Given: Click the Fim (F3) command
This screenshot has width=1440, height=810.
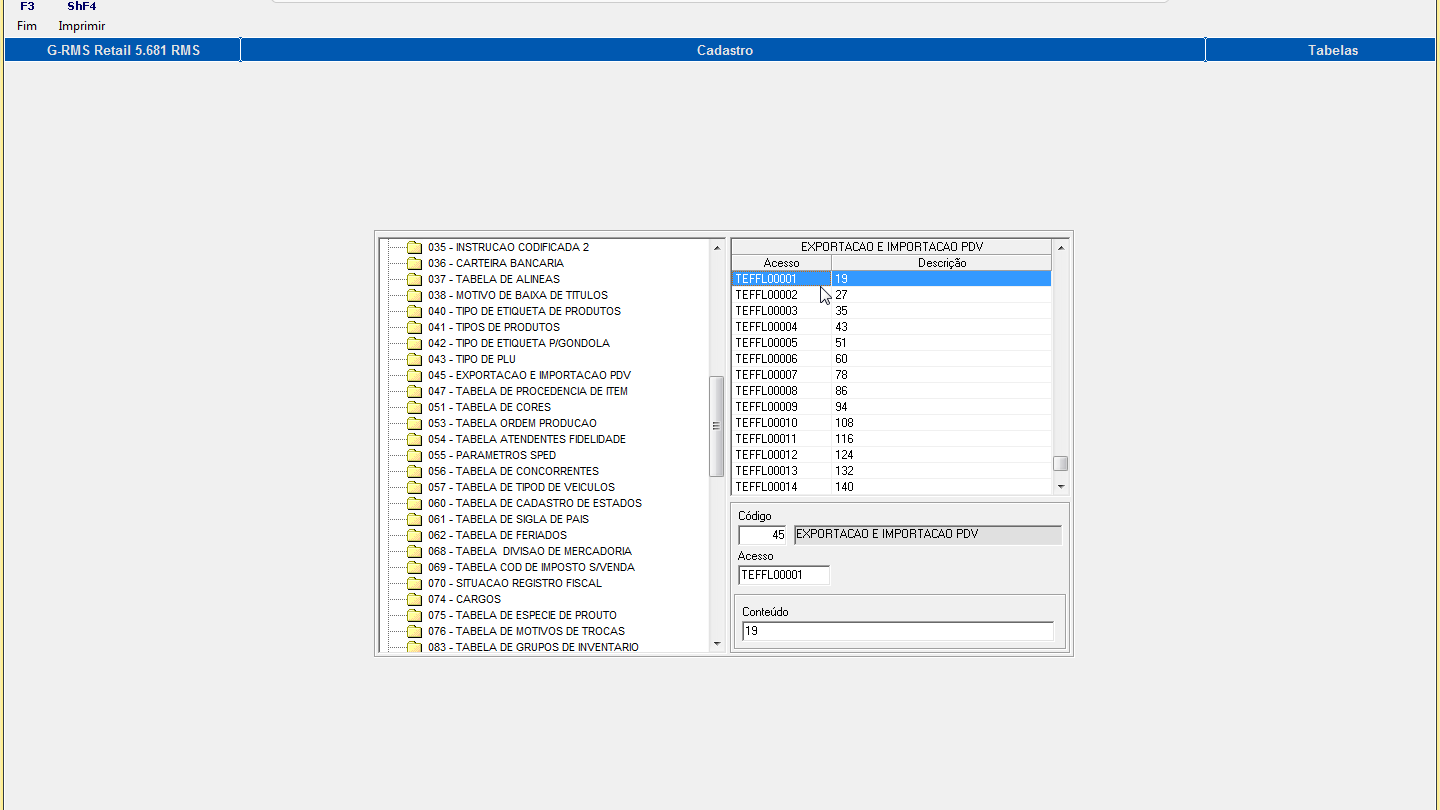Looking at the screenshot, I should pos(27,16).
